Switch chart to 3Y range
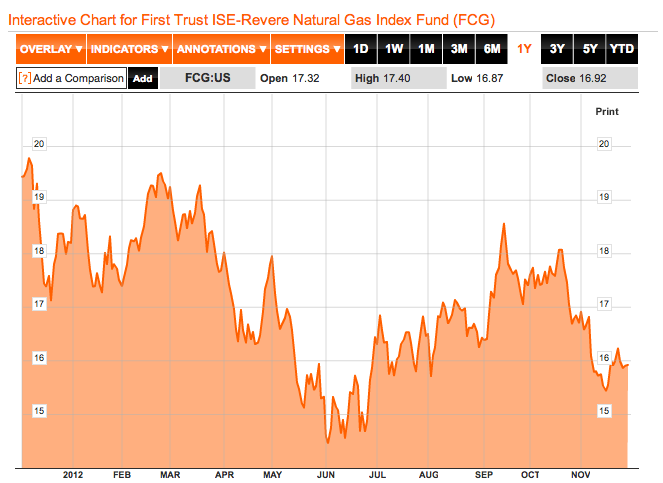663x483 pixels. 557,49
